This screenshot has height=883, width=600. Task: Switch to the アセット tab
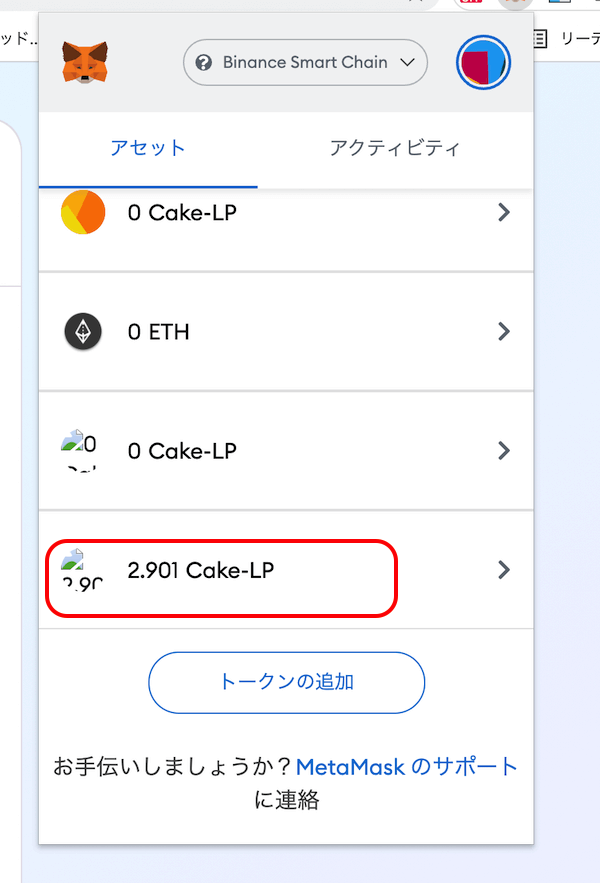pyautogui.click(x=148, y=149)
